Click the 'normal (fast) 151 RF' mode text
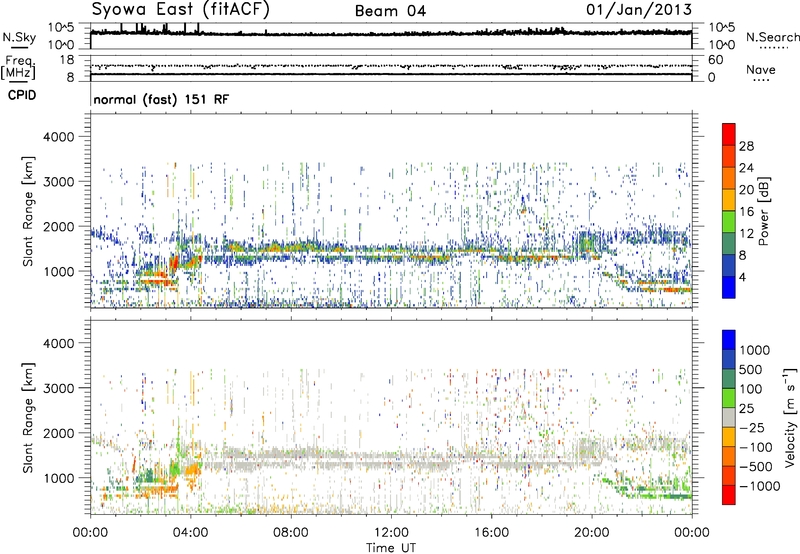Viewport: 800px width, 554px height. pyautogui.click(x=161, y=99)
